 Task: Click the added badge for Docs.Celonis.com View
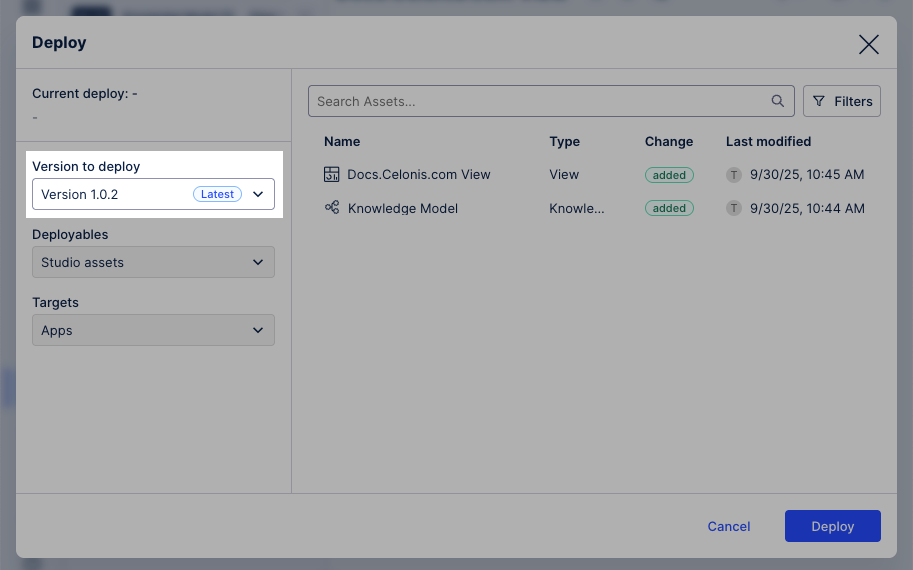(x=669, y=175)
